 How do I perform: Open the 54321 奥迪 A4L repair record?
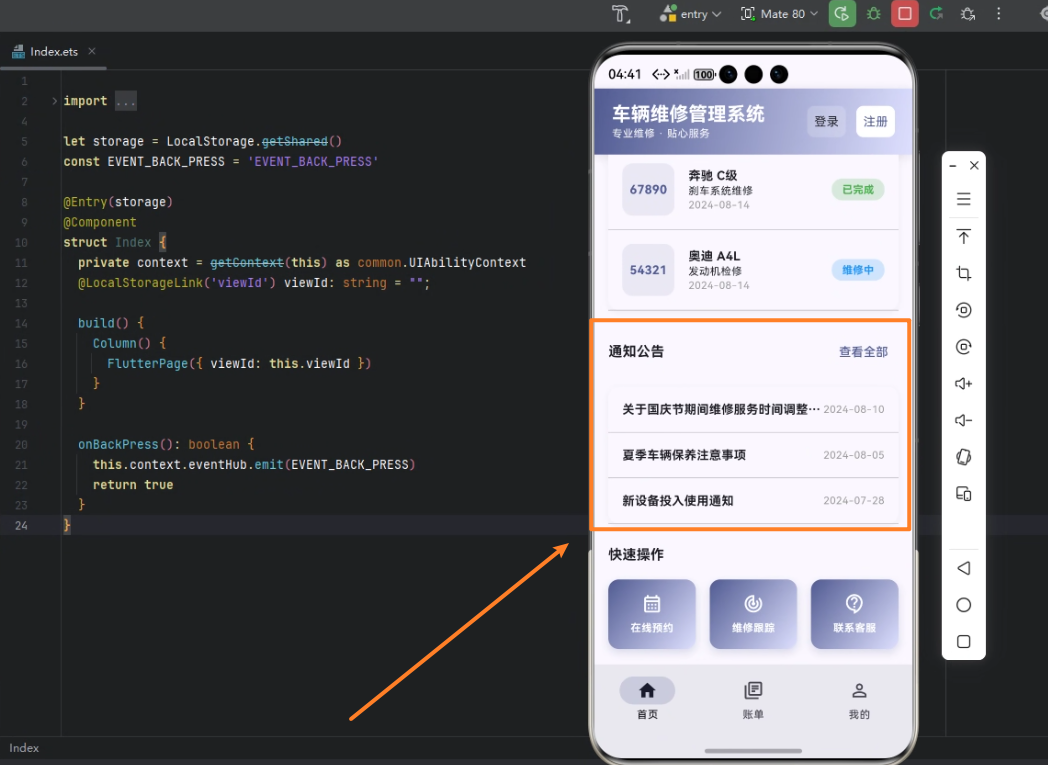coord(753,270)
